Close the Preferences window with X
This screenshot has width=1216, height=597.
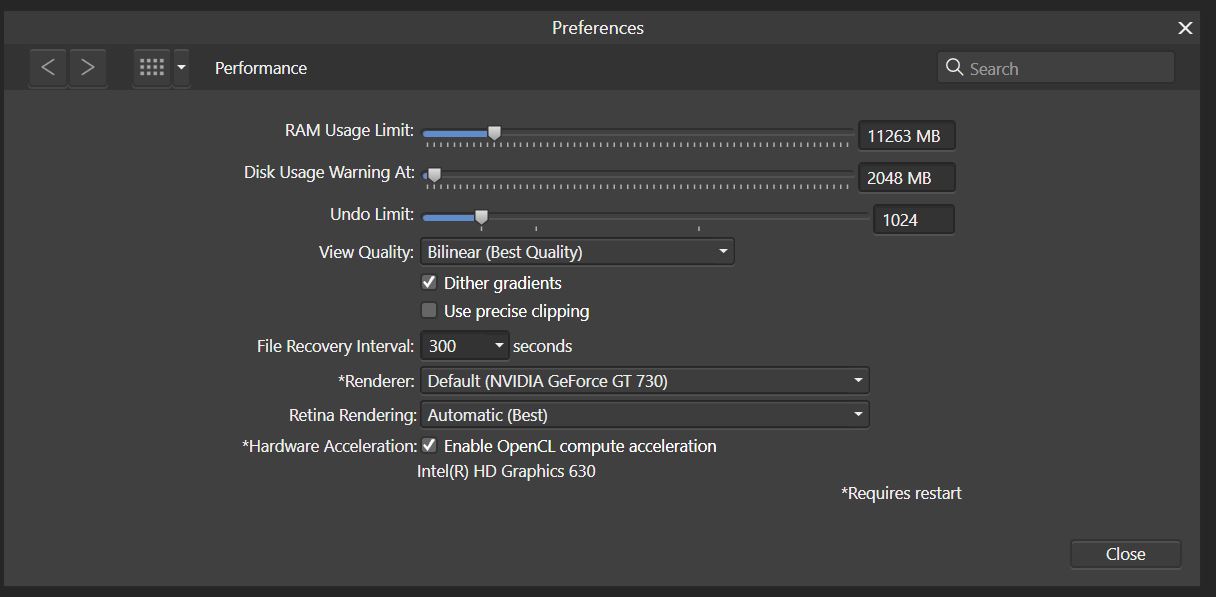pos(1185,28)
